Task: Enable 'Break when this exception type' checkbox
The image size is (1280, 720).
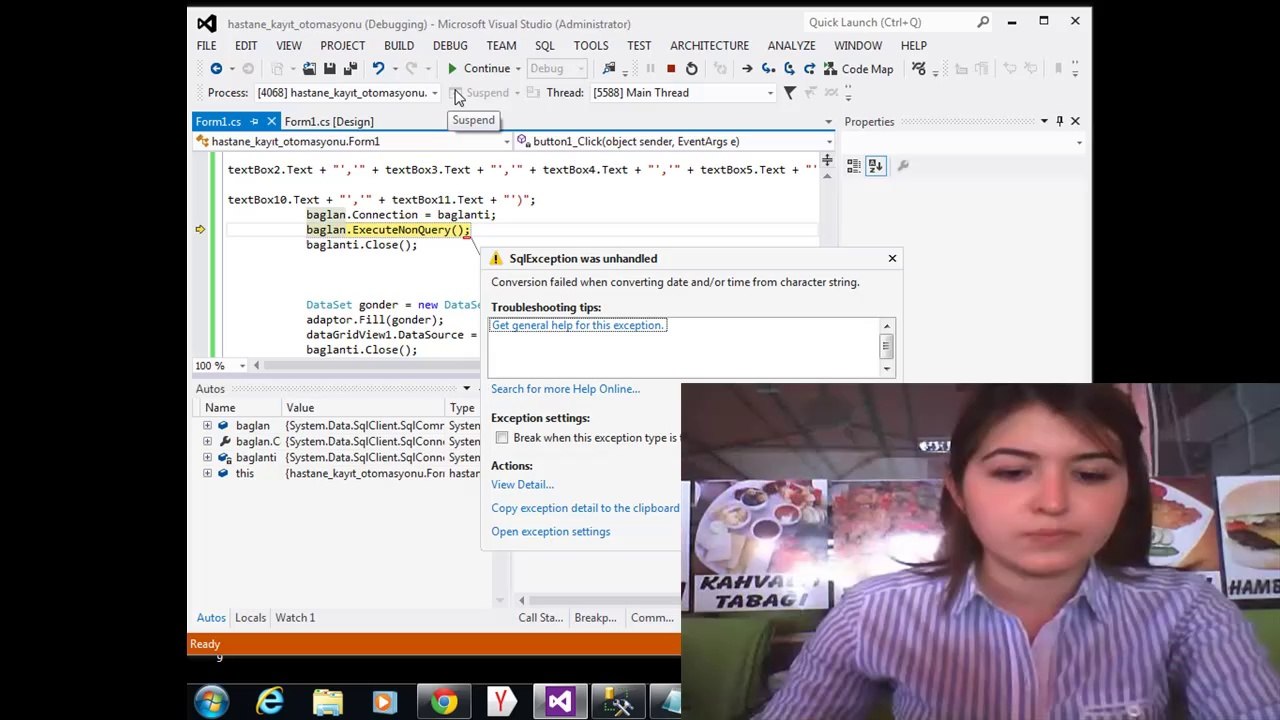Action: click(502, 438)
